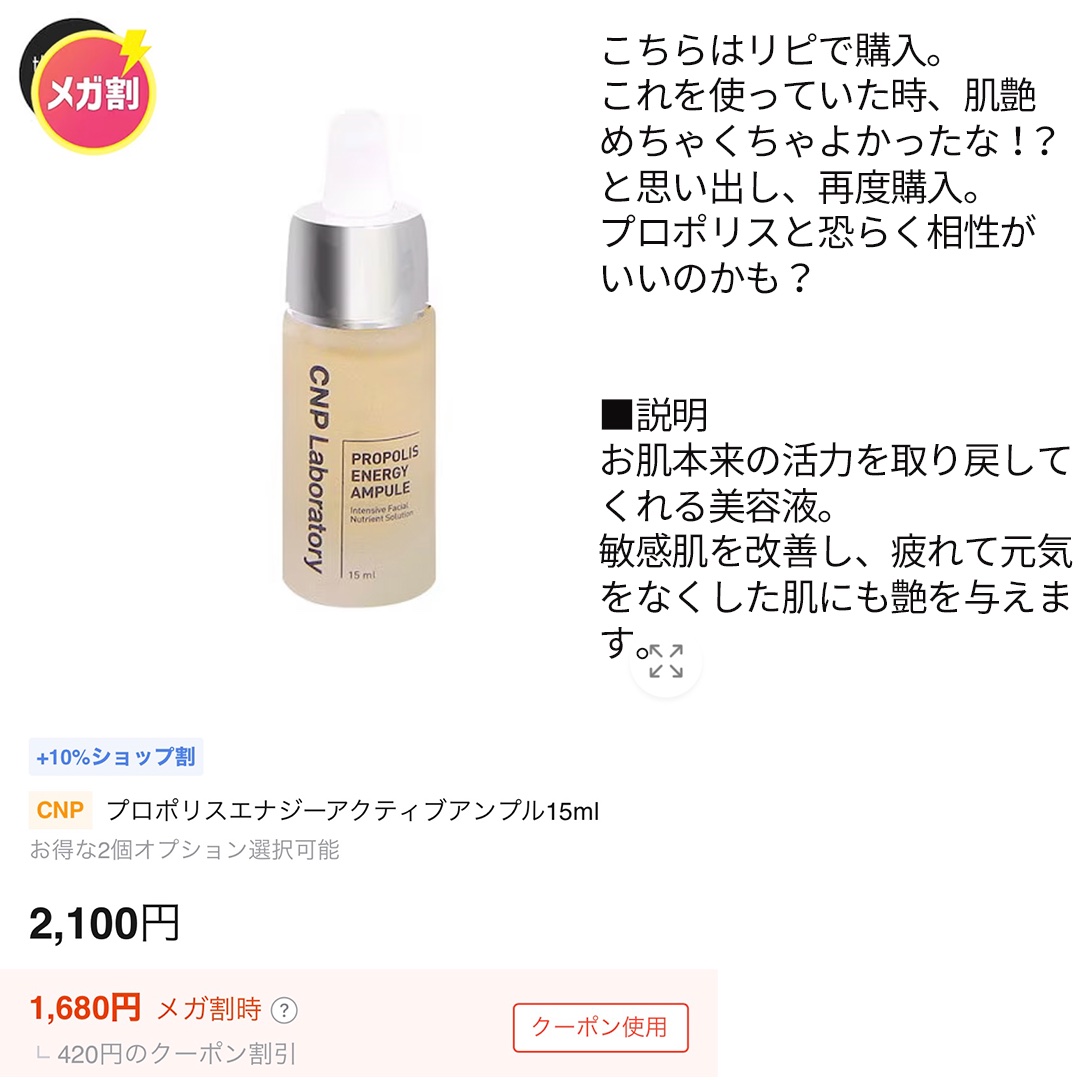Image resolution: width=1080 pixels, height=1080 pixels.
Task: Click the メガ割時 red label text
Action: coord(209,1009)
